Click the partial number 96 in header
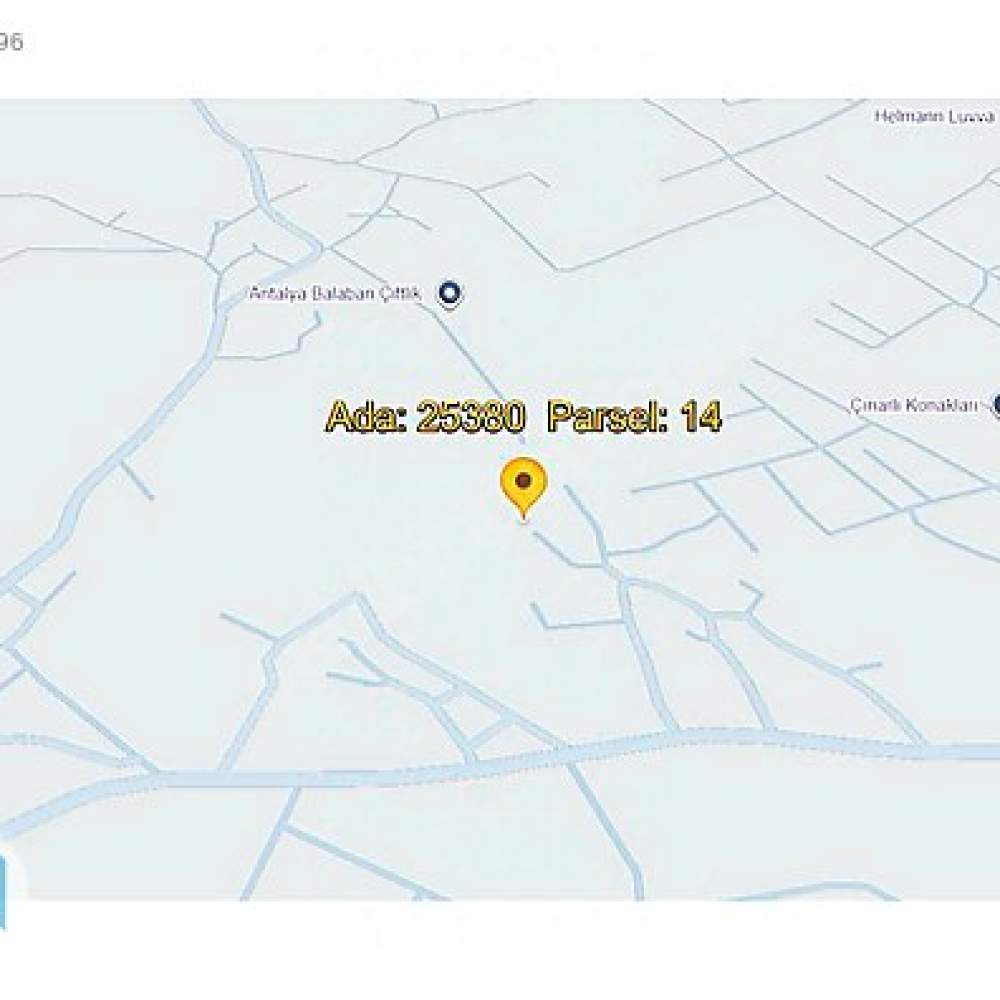 click(11, 42)
